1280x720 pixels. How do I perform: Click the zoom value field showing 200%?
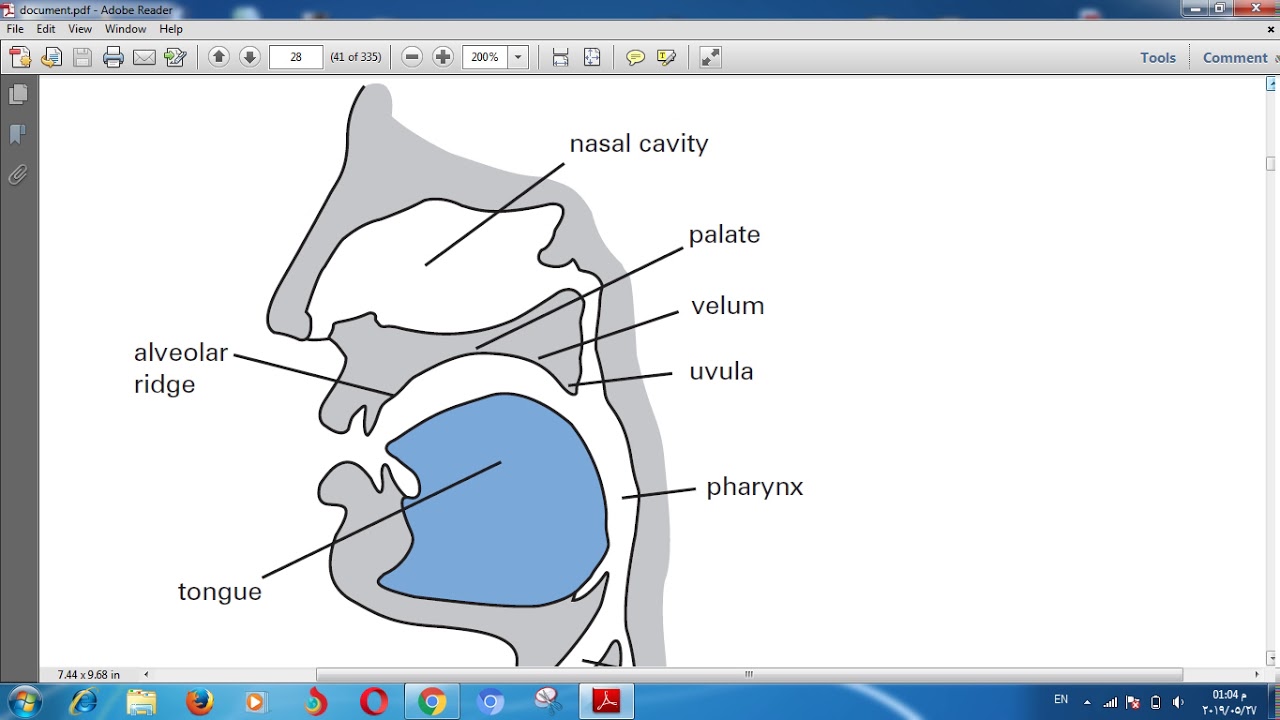[485, 57]
